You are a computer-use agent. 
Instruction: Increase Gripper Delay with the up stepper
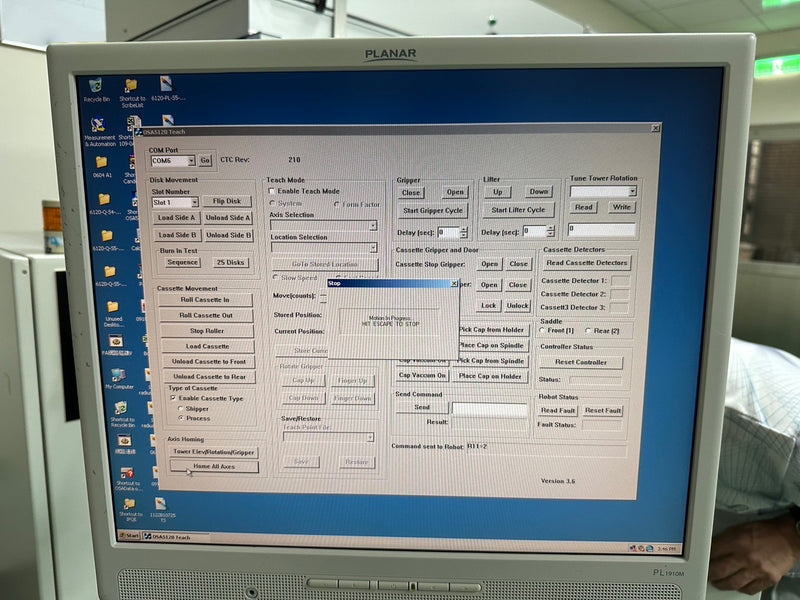tap(462, 228)
